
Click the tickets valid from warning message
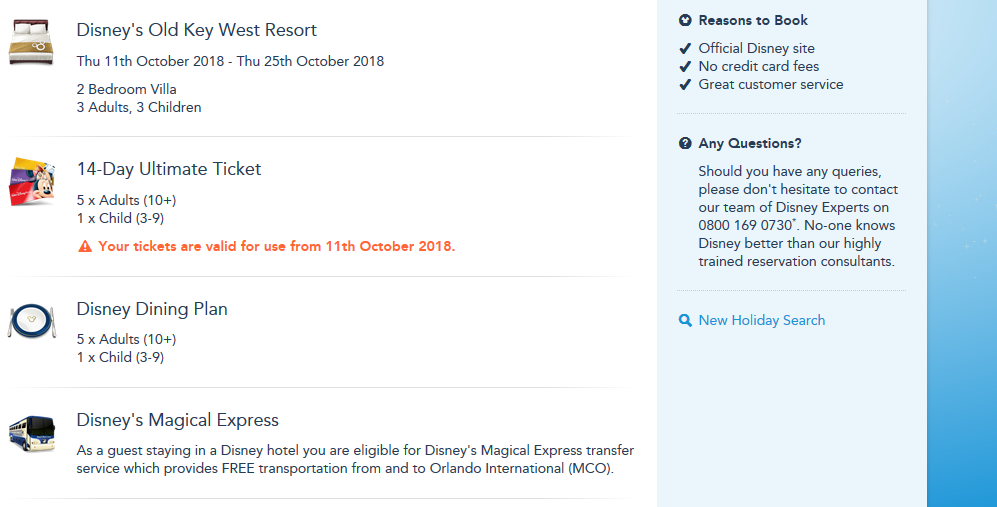tap(276, 246)
